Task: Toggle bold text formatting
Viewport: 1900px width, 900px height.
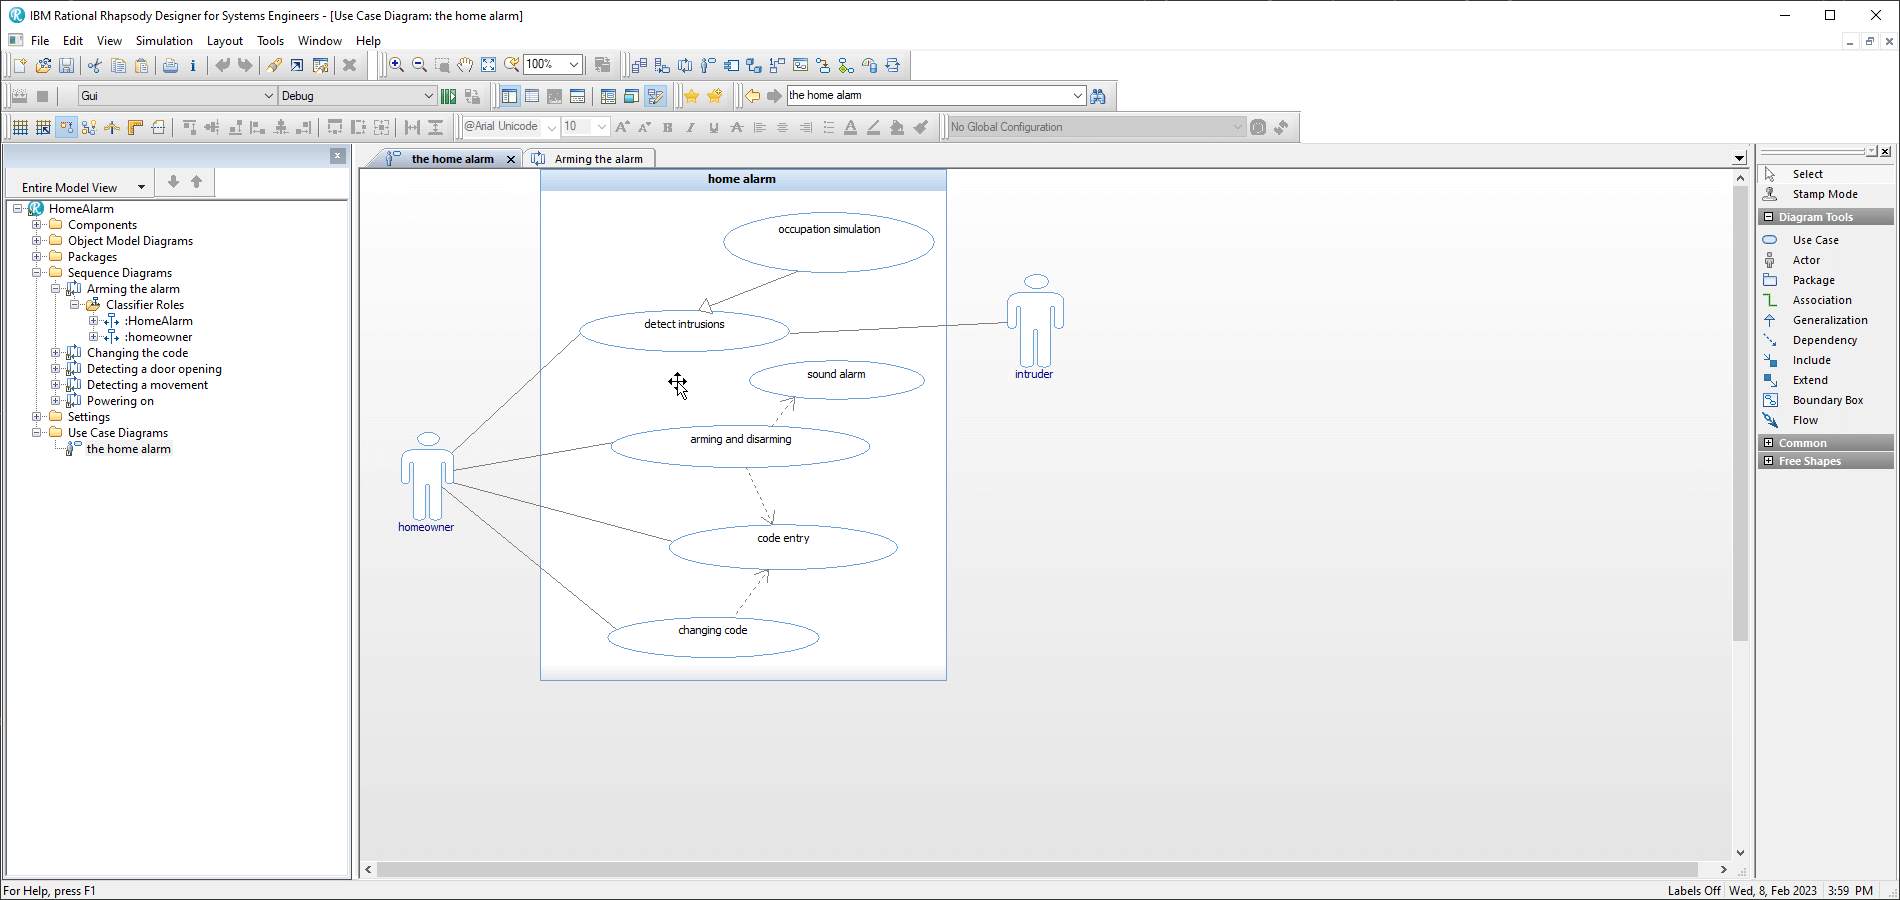Action: point(667,127)
